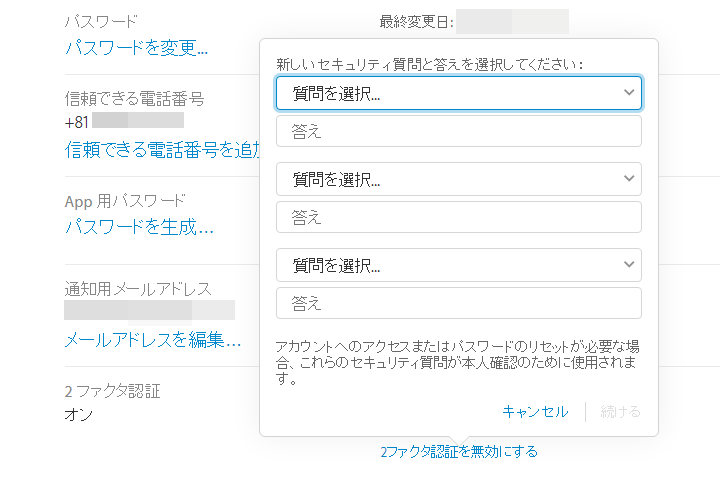Click the メールアドレスを編集 link
The height and width of the screenshot is (480, 720).
pyautogui.click(x=153, y=340)
